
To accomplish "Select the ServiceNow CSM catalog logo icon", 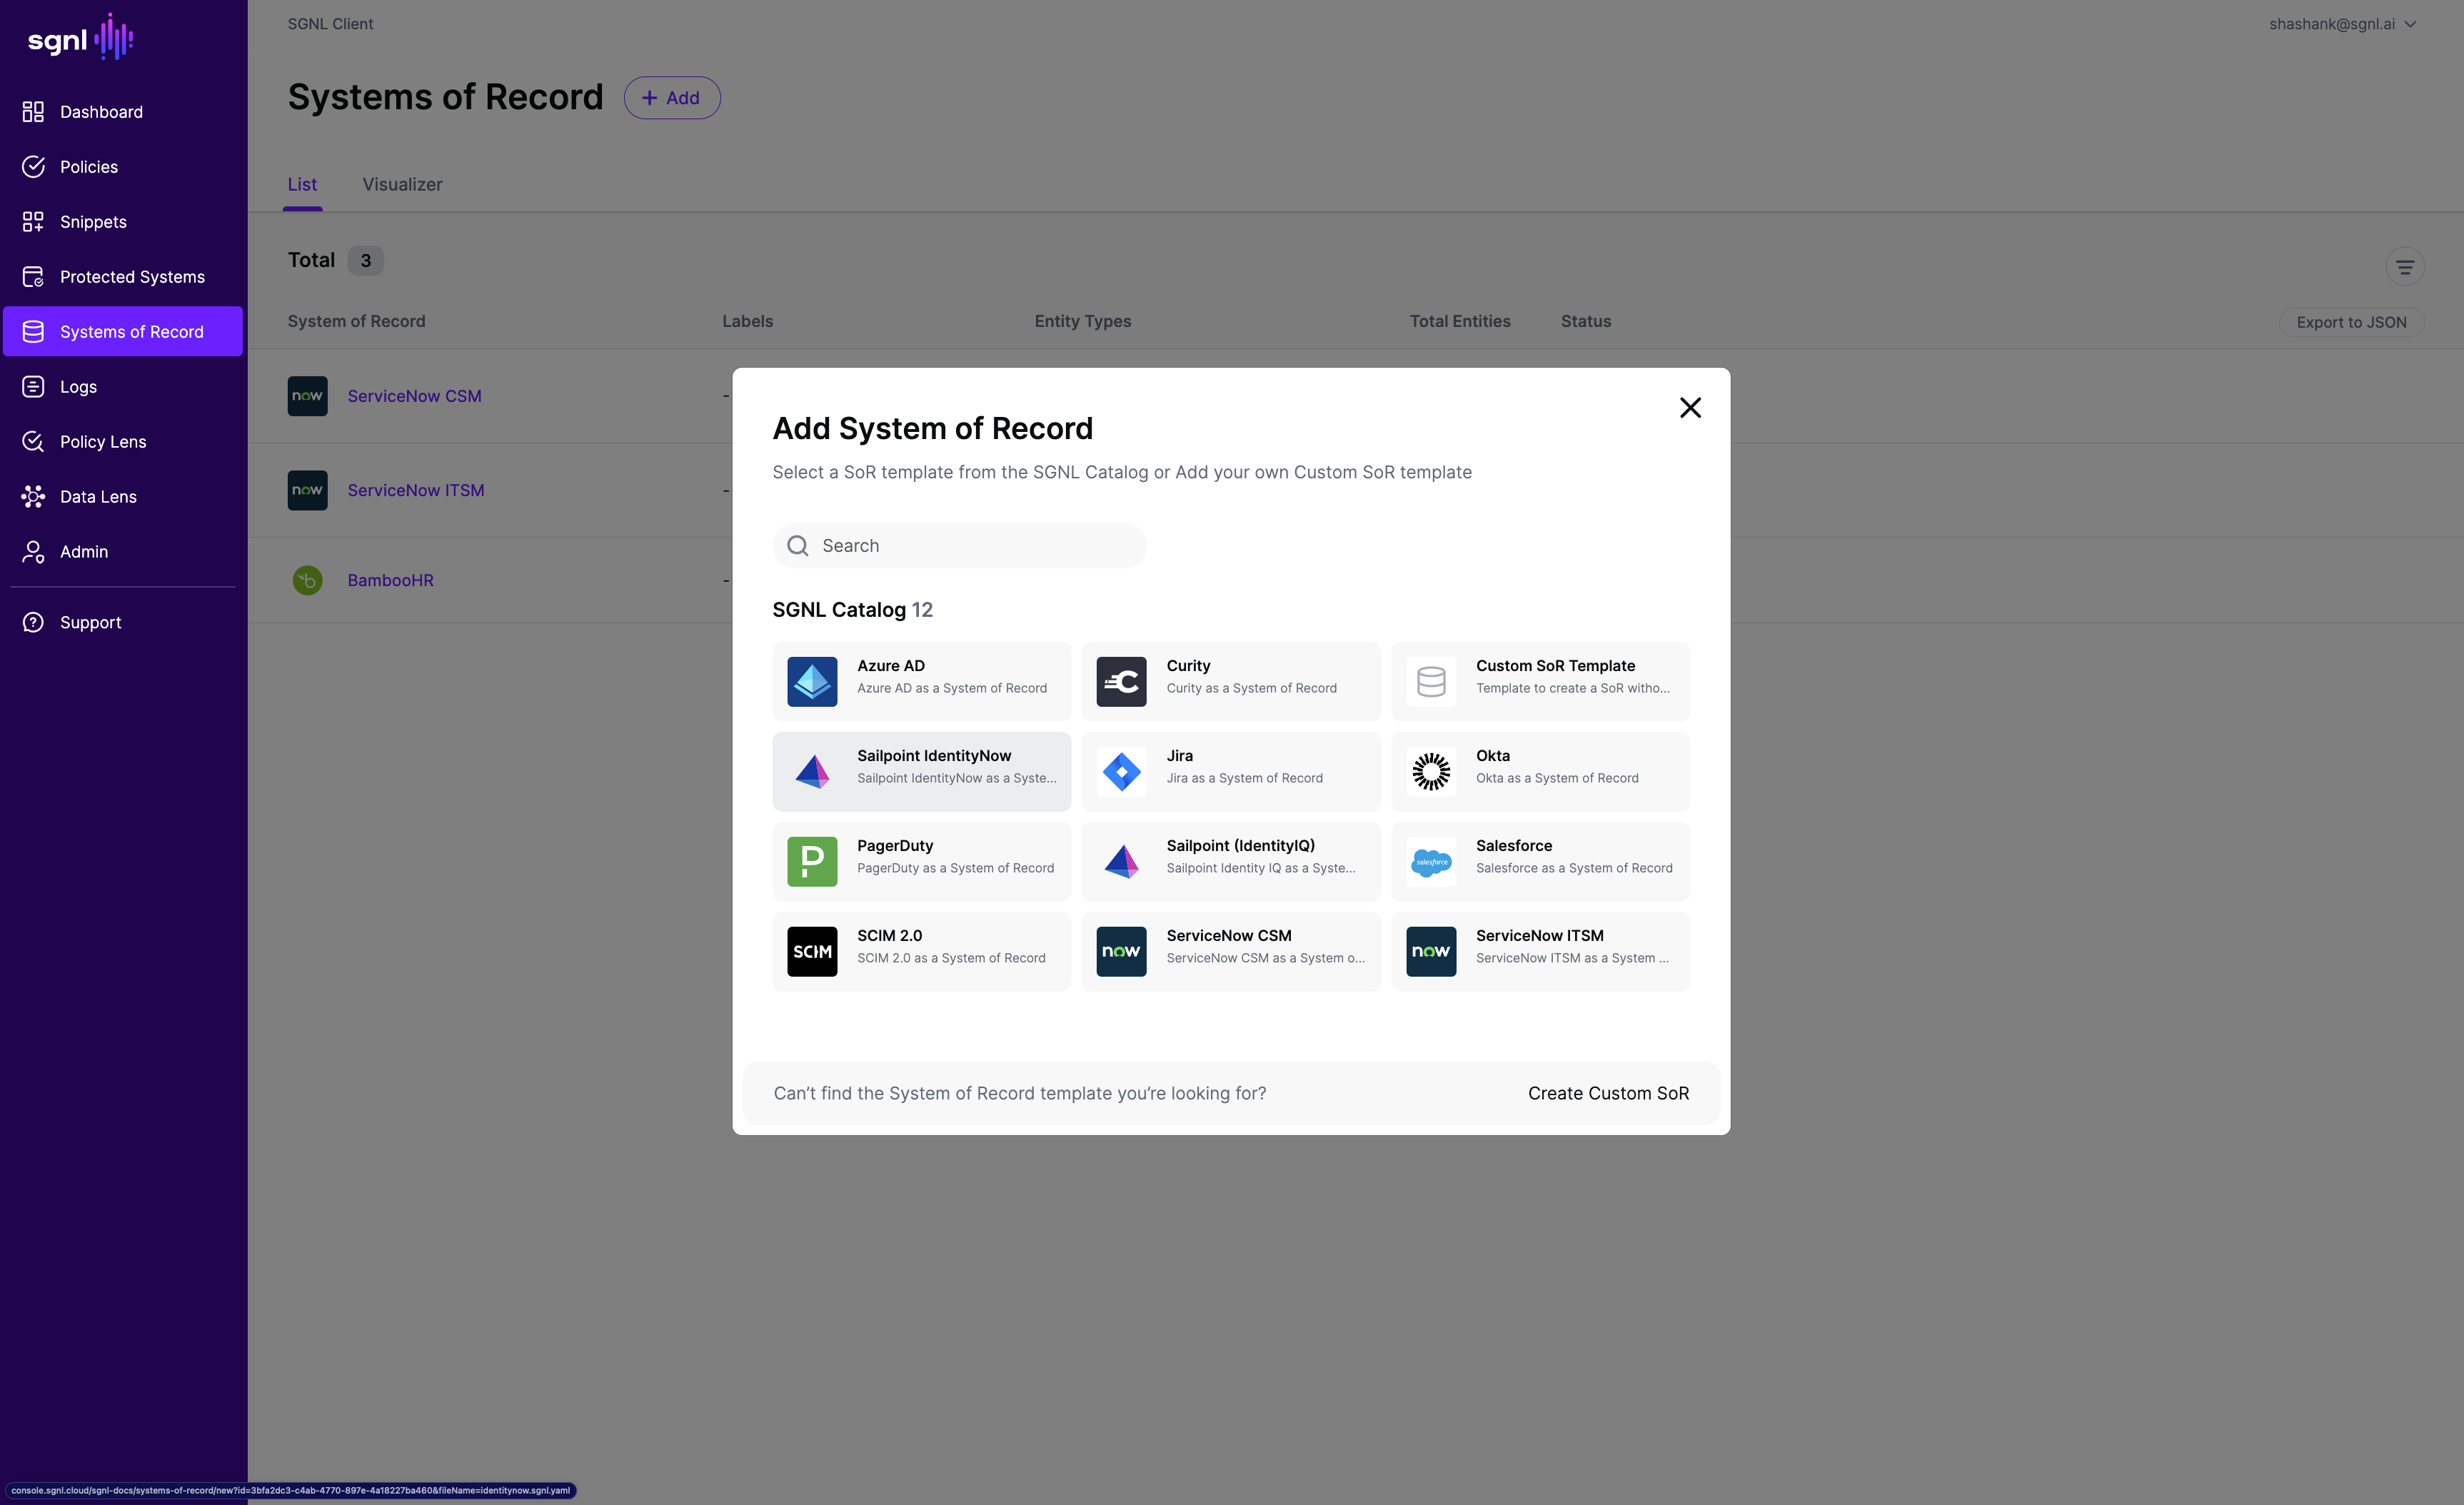I will 1121,952.
